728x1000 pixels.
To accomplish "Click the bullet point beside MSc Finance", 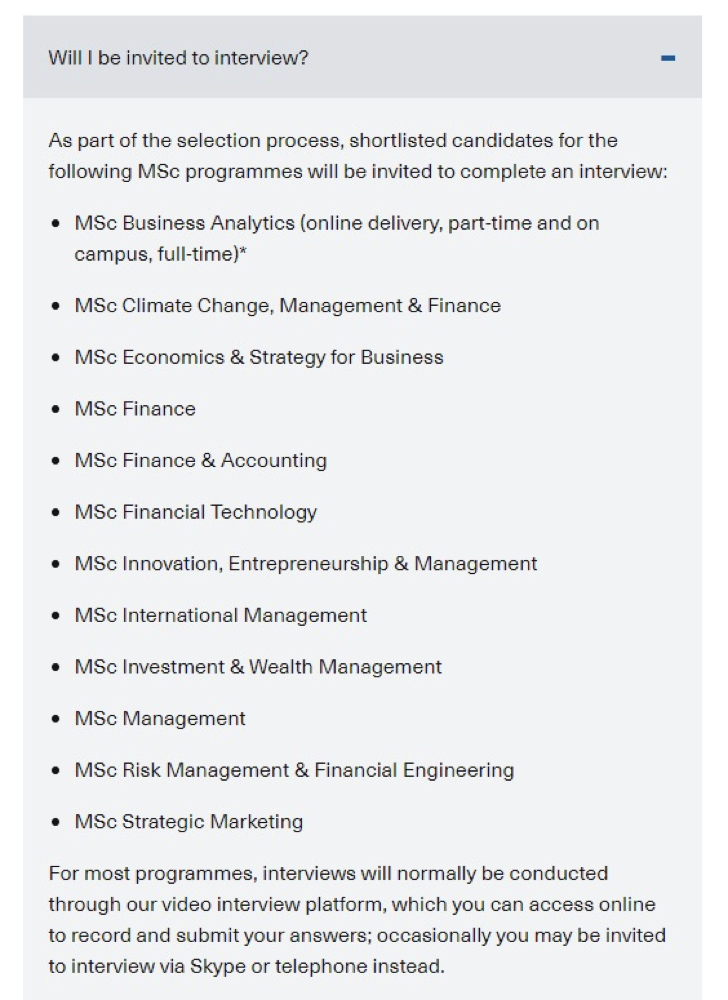I will tap(57, 410).
